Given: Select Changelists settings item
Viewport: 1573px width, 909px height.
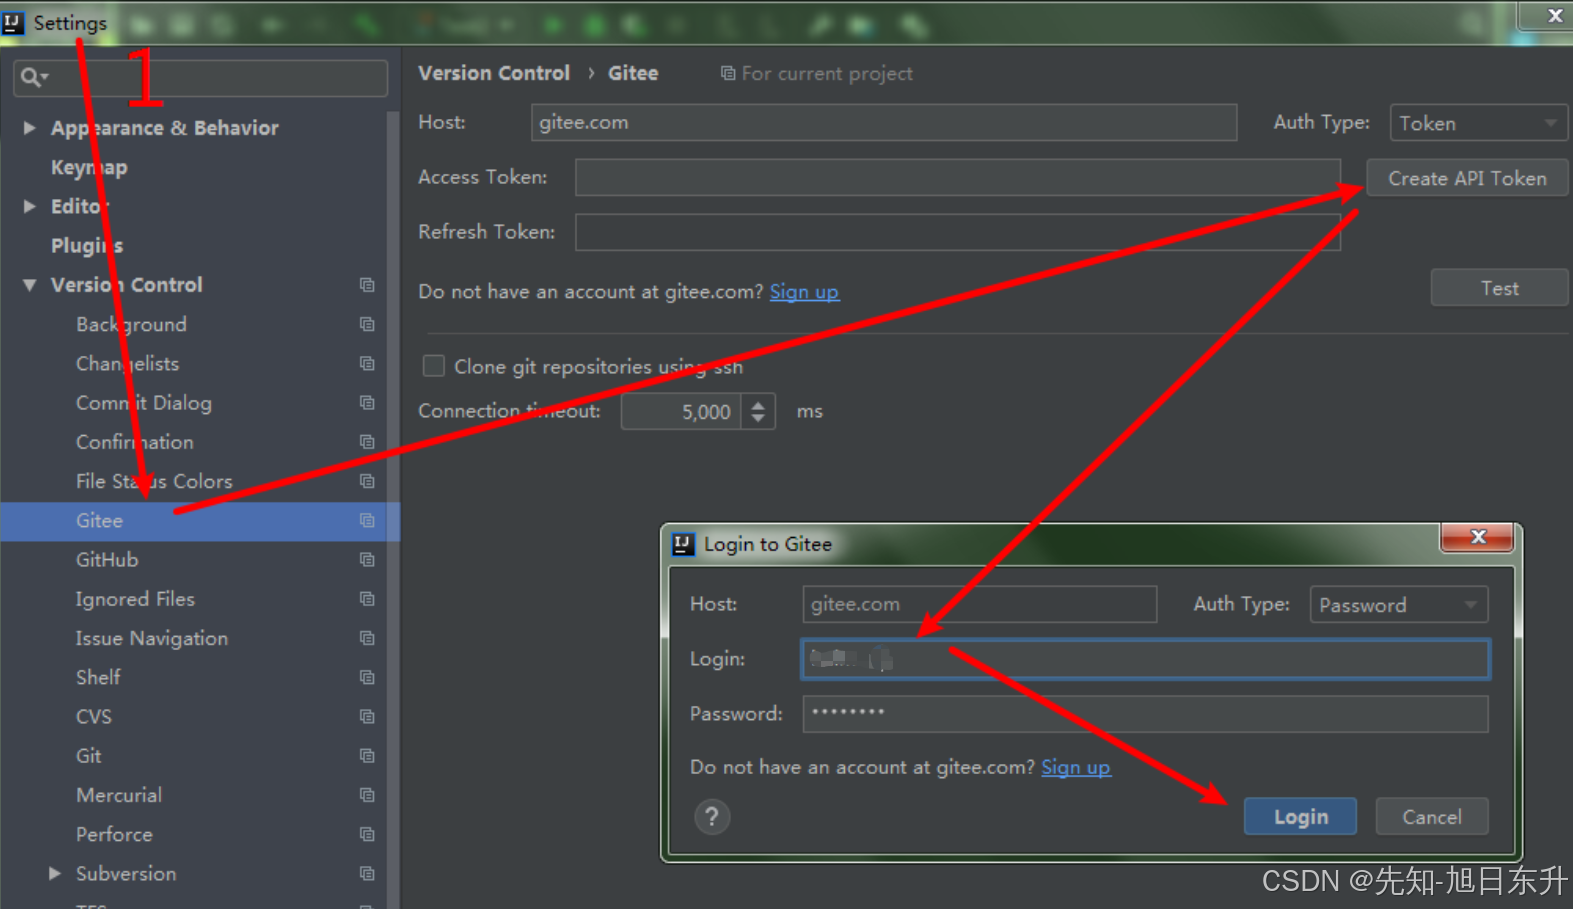Looking at the screenshot, I should 128,364.
